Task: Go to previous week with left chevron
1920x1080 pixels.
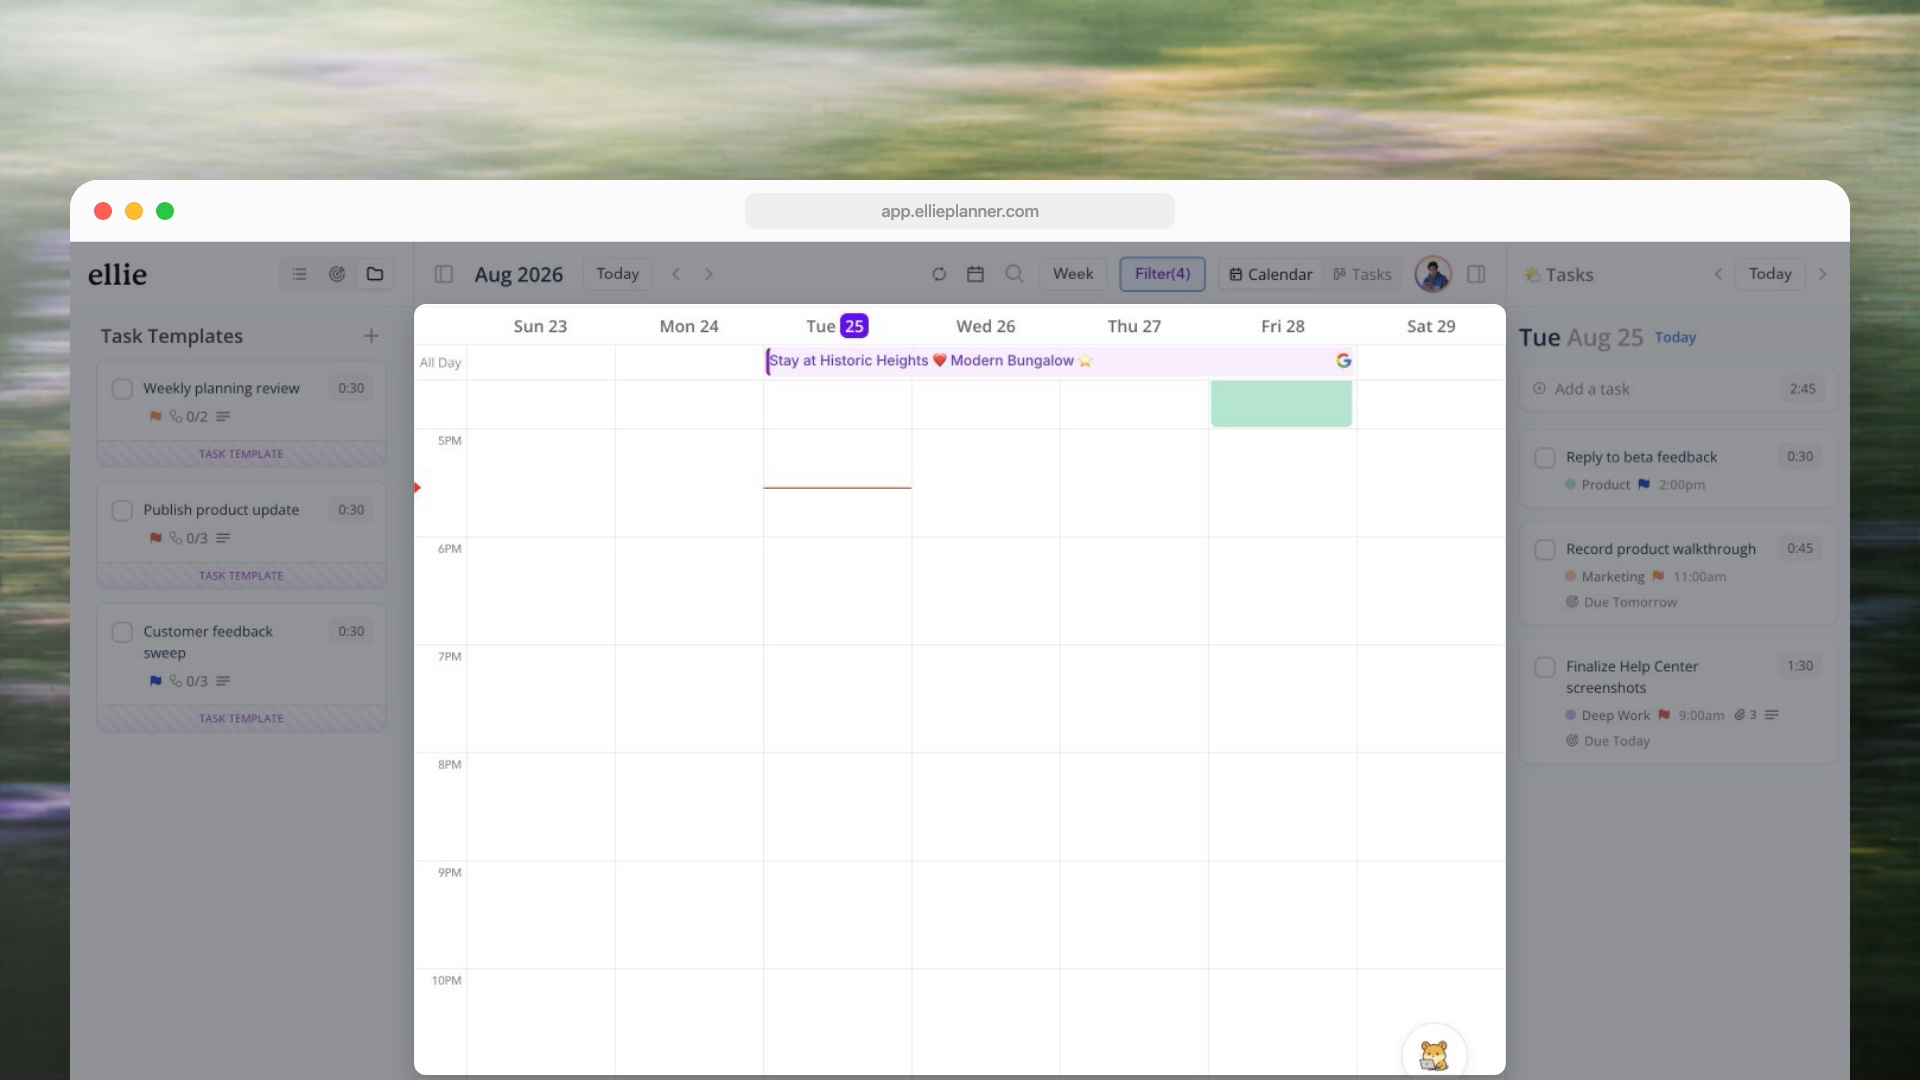Action: click(676, 274)
